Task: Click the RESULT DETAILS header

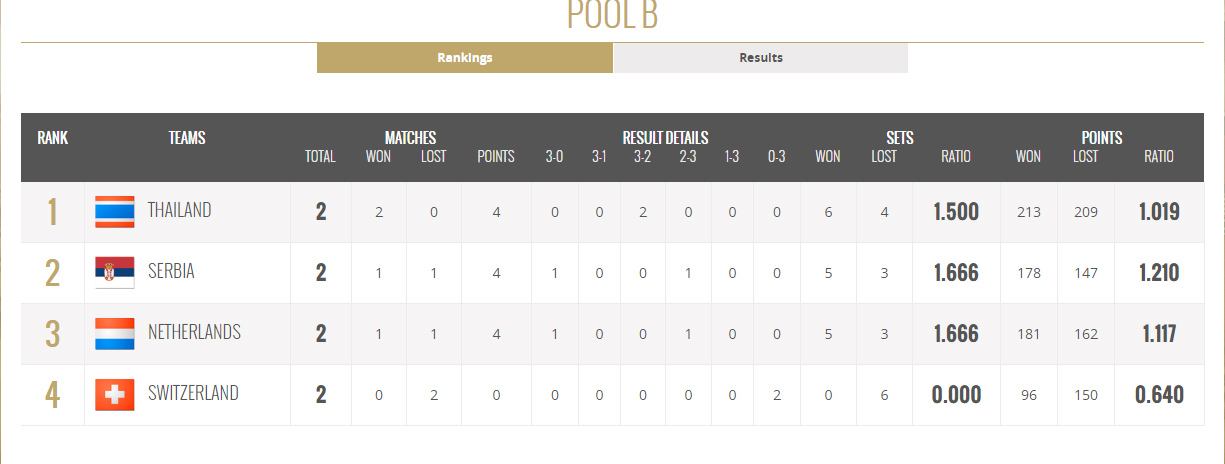Action: 665,138
